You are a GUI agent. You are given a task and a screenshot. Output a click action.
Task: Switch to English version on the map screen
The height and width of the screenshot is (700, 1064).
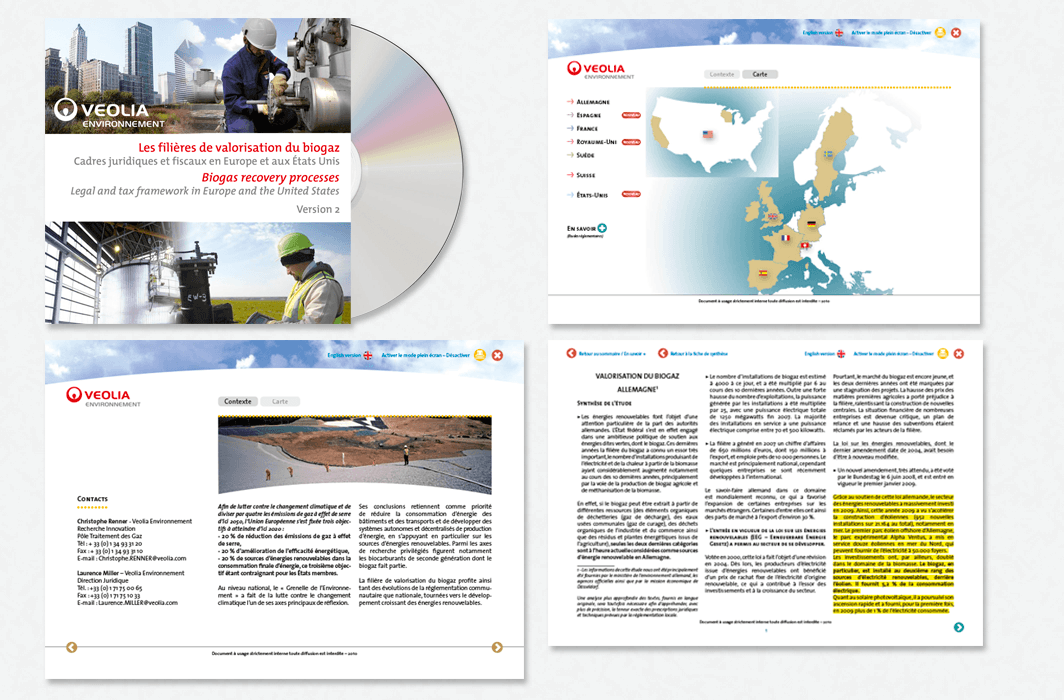click(x=822, y=33)
